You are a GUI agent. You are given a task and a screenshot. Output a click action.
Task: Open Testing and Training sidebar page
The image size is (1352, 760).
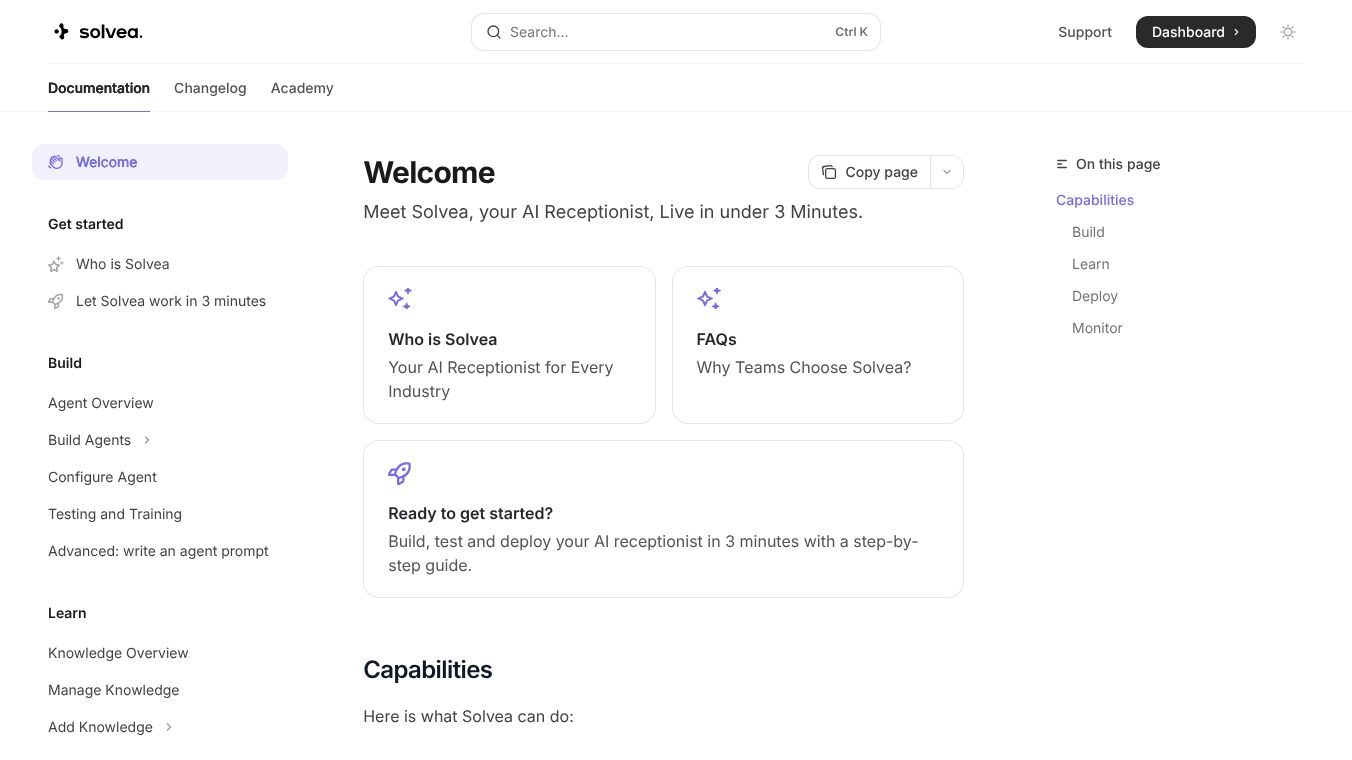115,514
